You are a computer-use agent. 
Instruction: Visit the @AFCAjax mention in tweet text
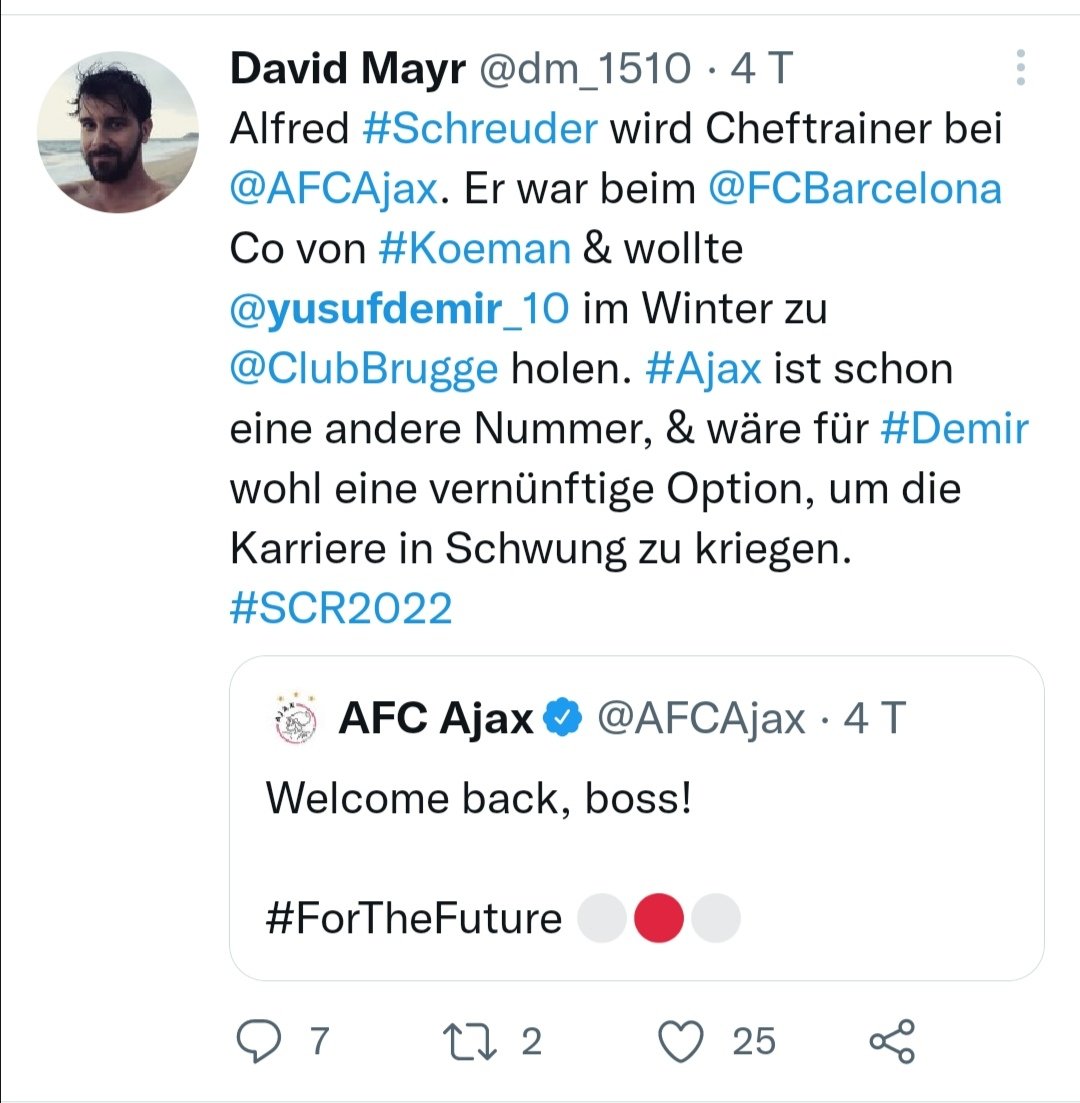tap(334, 189)
